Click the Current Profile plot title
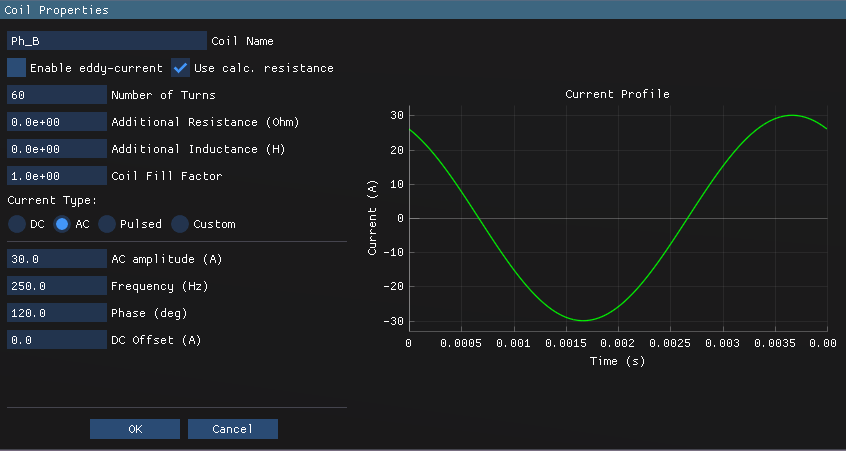This screenshot has width=846, height=451. tap(617, 94)
